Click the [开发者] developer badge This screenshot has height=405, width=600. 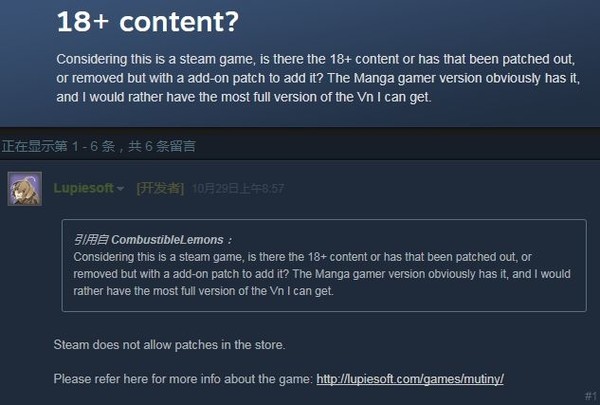[x=160, y=188]
